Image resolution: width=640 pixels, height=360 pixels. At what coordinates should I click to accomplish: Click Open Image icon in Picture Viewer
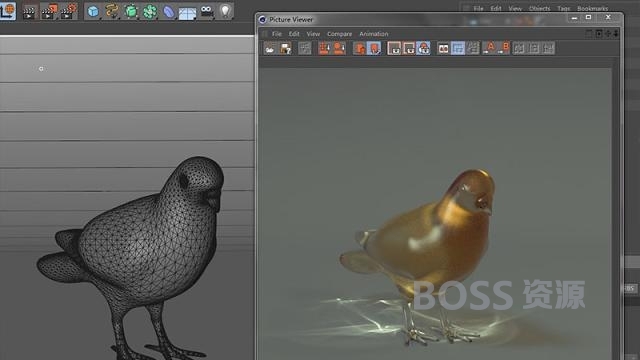270,49
